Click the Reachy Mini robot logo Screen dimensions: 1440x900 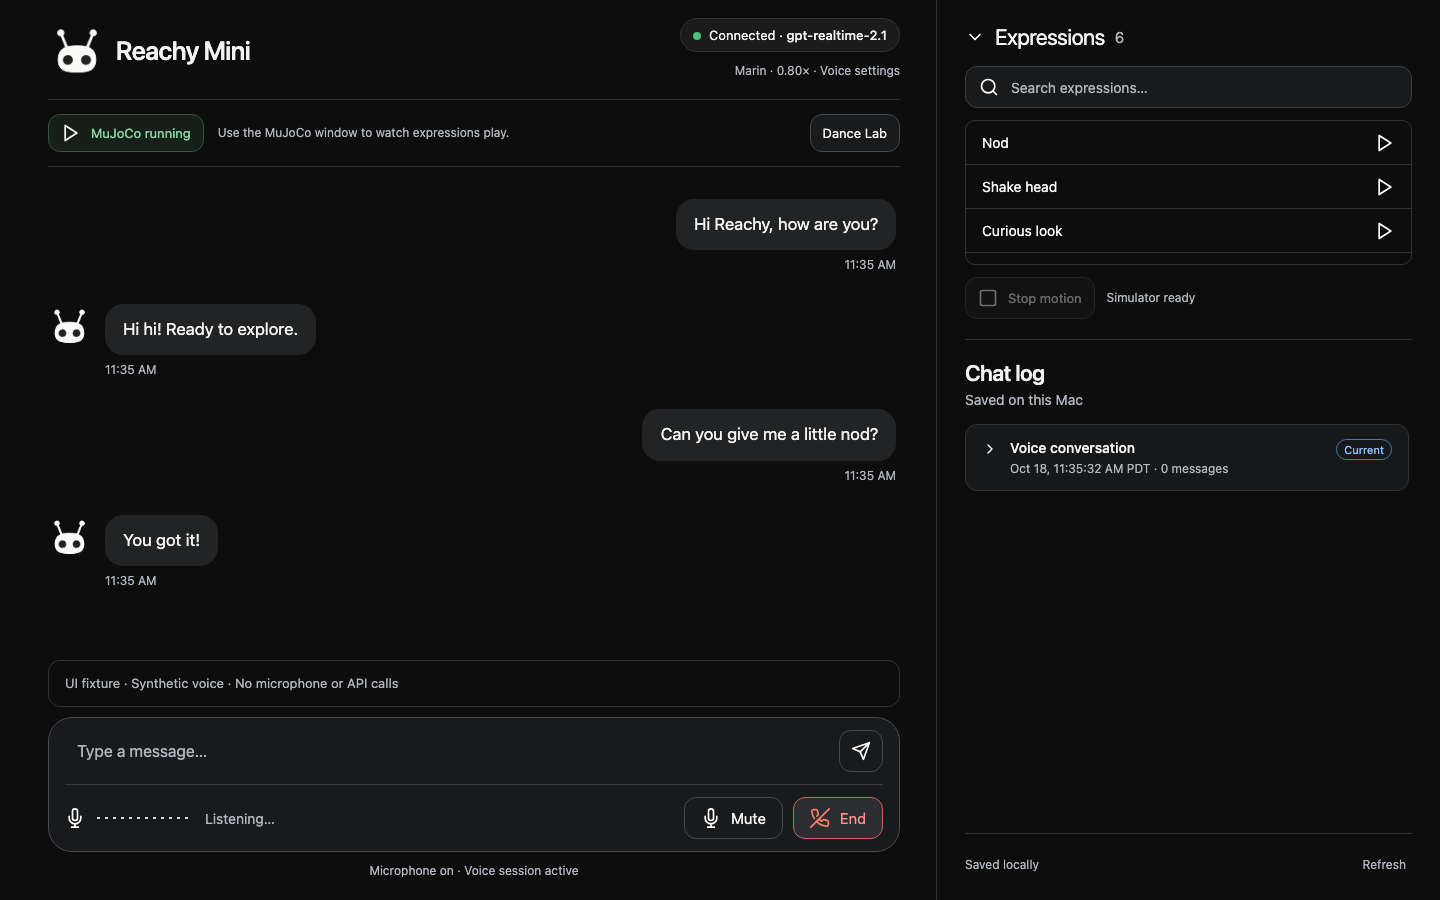[77, 51]
